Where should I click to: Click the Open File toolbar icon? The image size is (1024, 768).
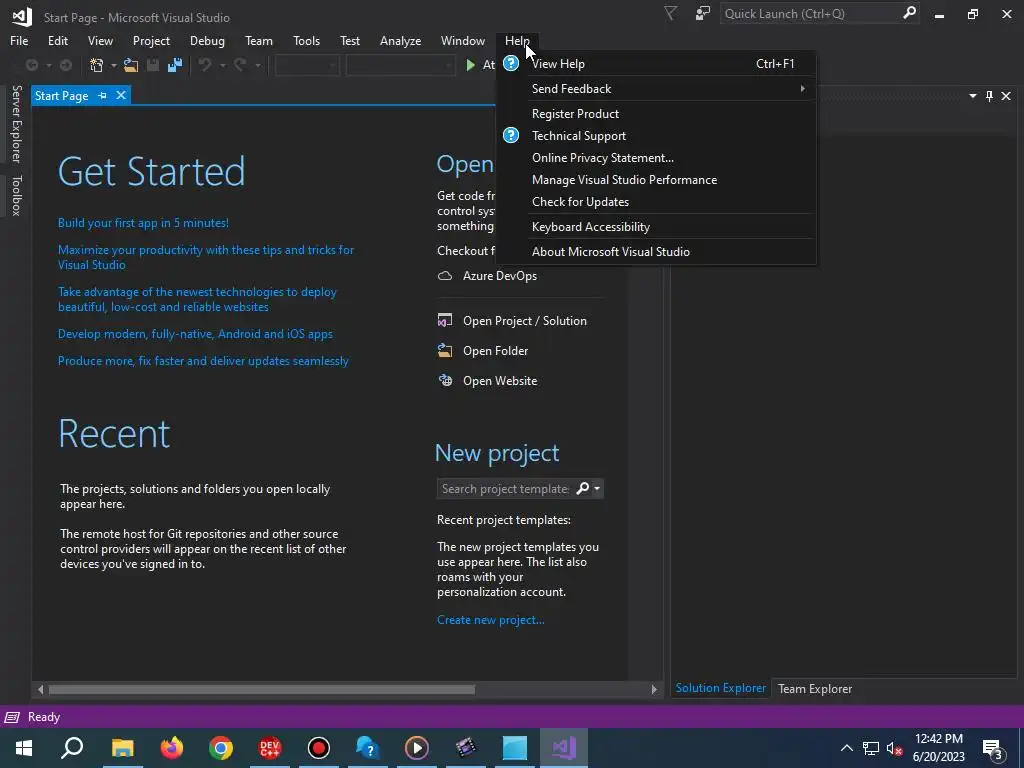tap(131, 65)
